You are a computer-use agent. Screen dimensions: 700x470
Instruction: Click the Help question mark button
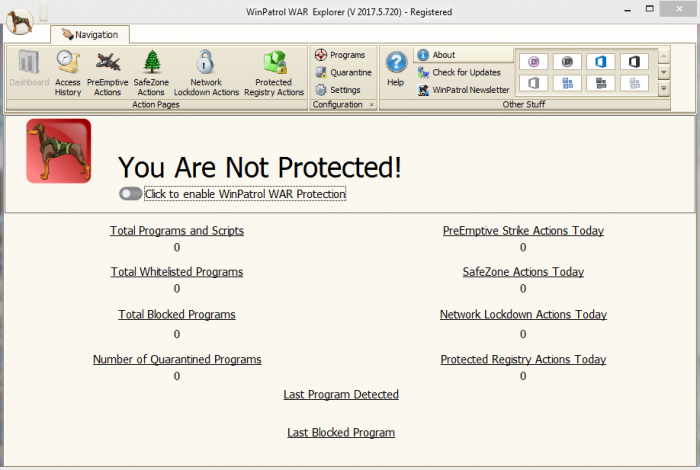pos(396,69)
